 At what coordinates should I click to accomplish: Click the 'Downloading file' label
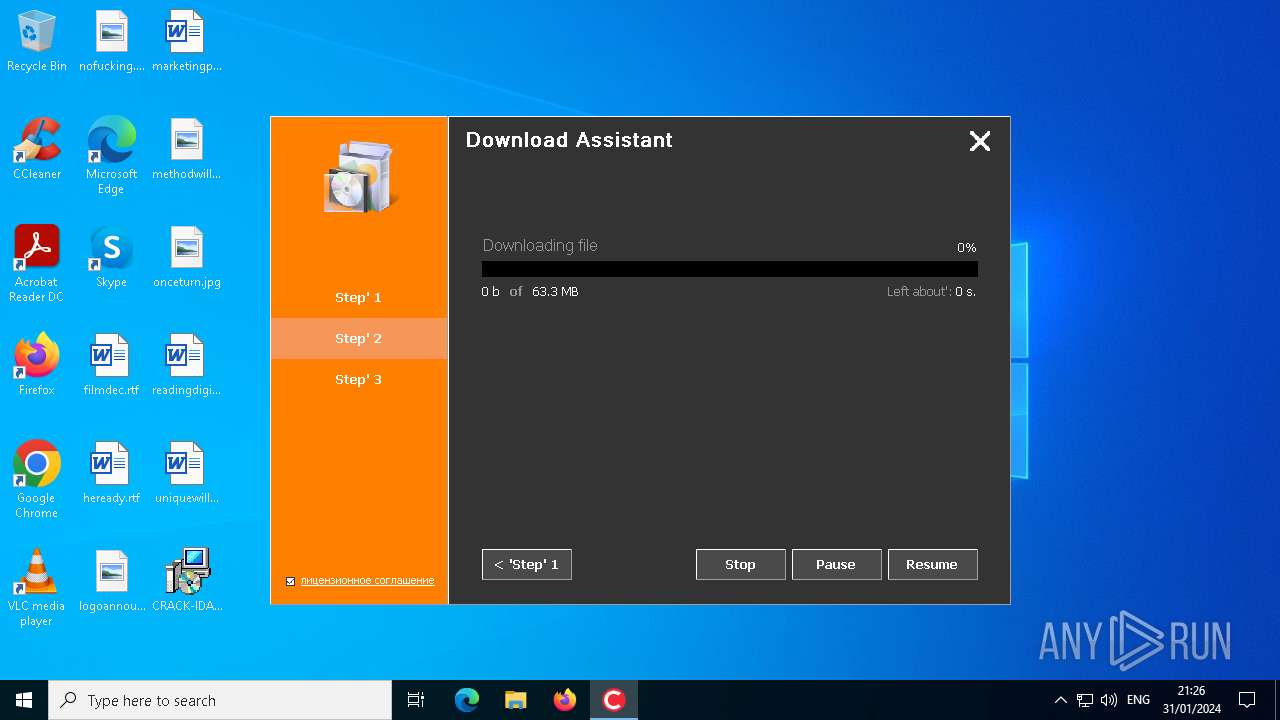tap(540, 245)
